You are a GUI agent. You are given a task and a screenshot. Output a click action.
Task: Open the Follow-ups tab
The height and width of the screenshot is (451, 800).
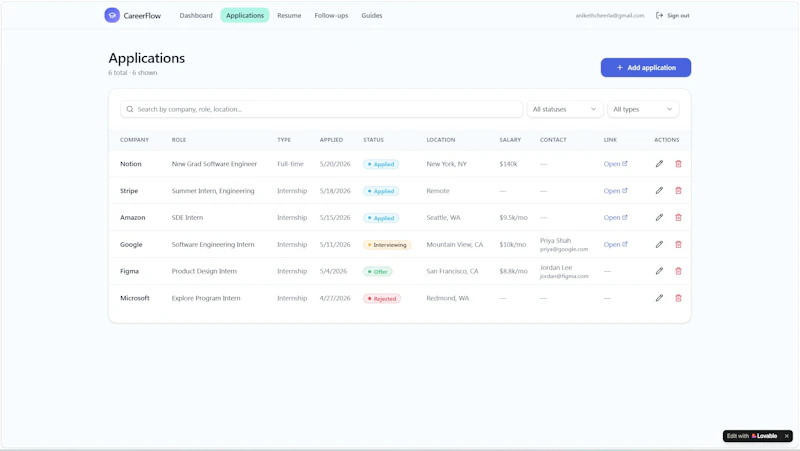(331, 15)
